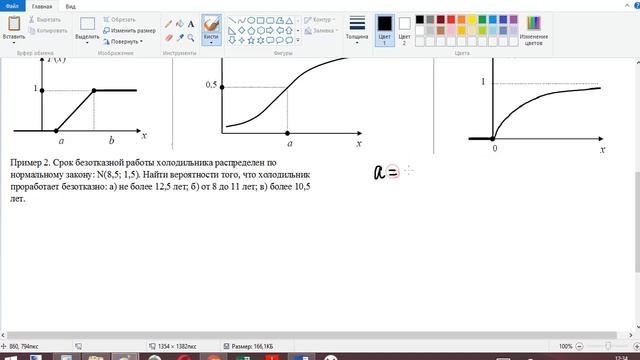Click the zoom slider handle
The height and width of the screenshot is (360, 640).
[x=608, y=346]
